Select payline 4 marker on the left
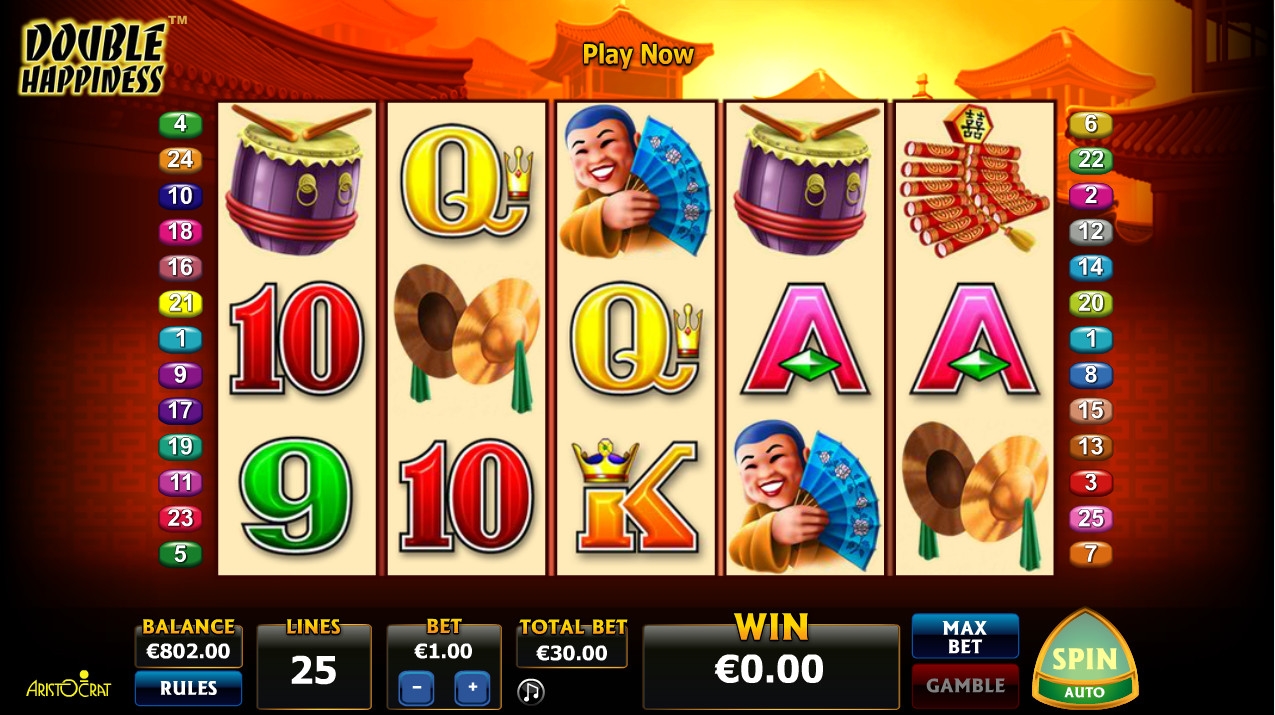Viewport: 1275px width, 715px height. pyautogui.click(x=180, y=124)
